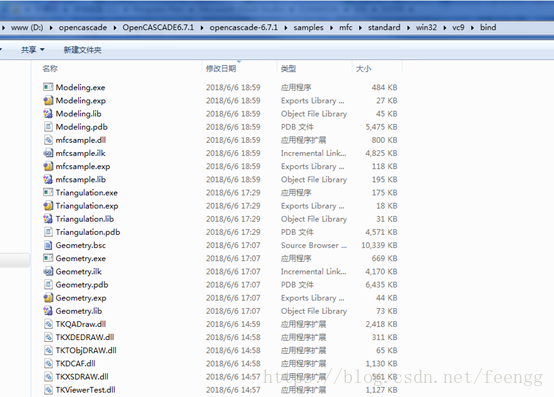Click the Triangulation.lib file icon
554x397 pixels.
(48, 219)
